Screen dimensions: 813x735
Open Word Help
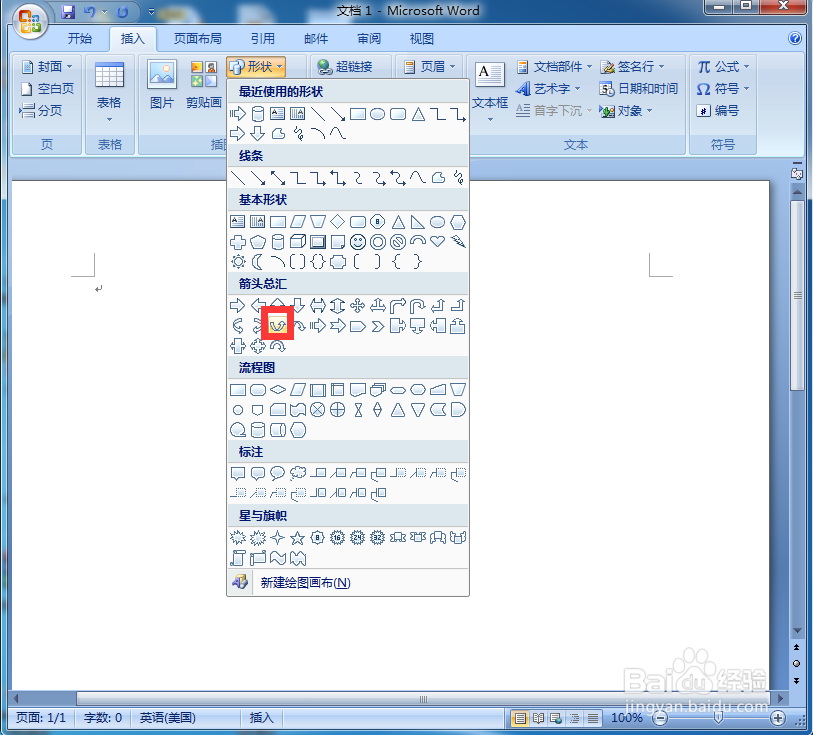pos(794,38)
